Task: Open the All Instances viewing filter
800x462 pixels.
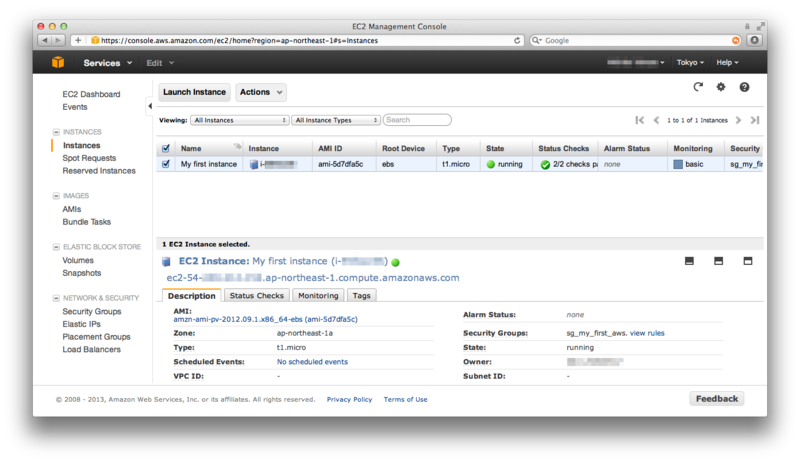Action: point(240,120)
